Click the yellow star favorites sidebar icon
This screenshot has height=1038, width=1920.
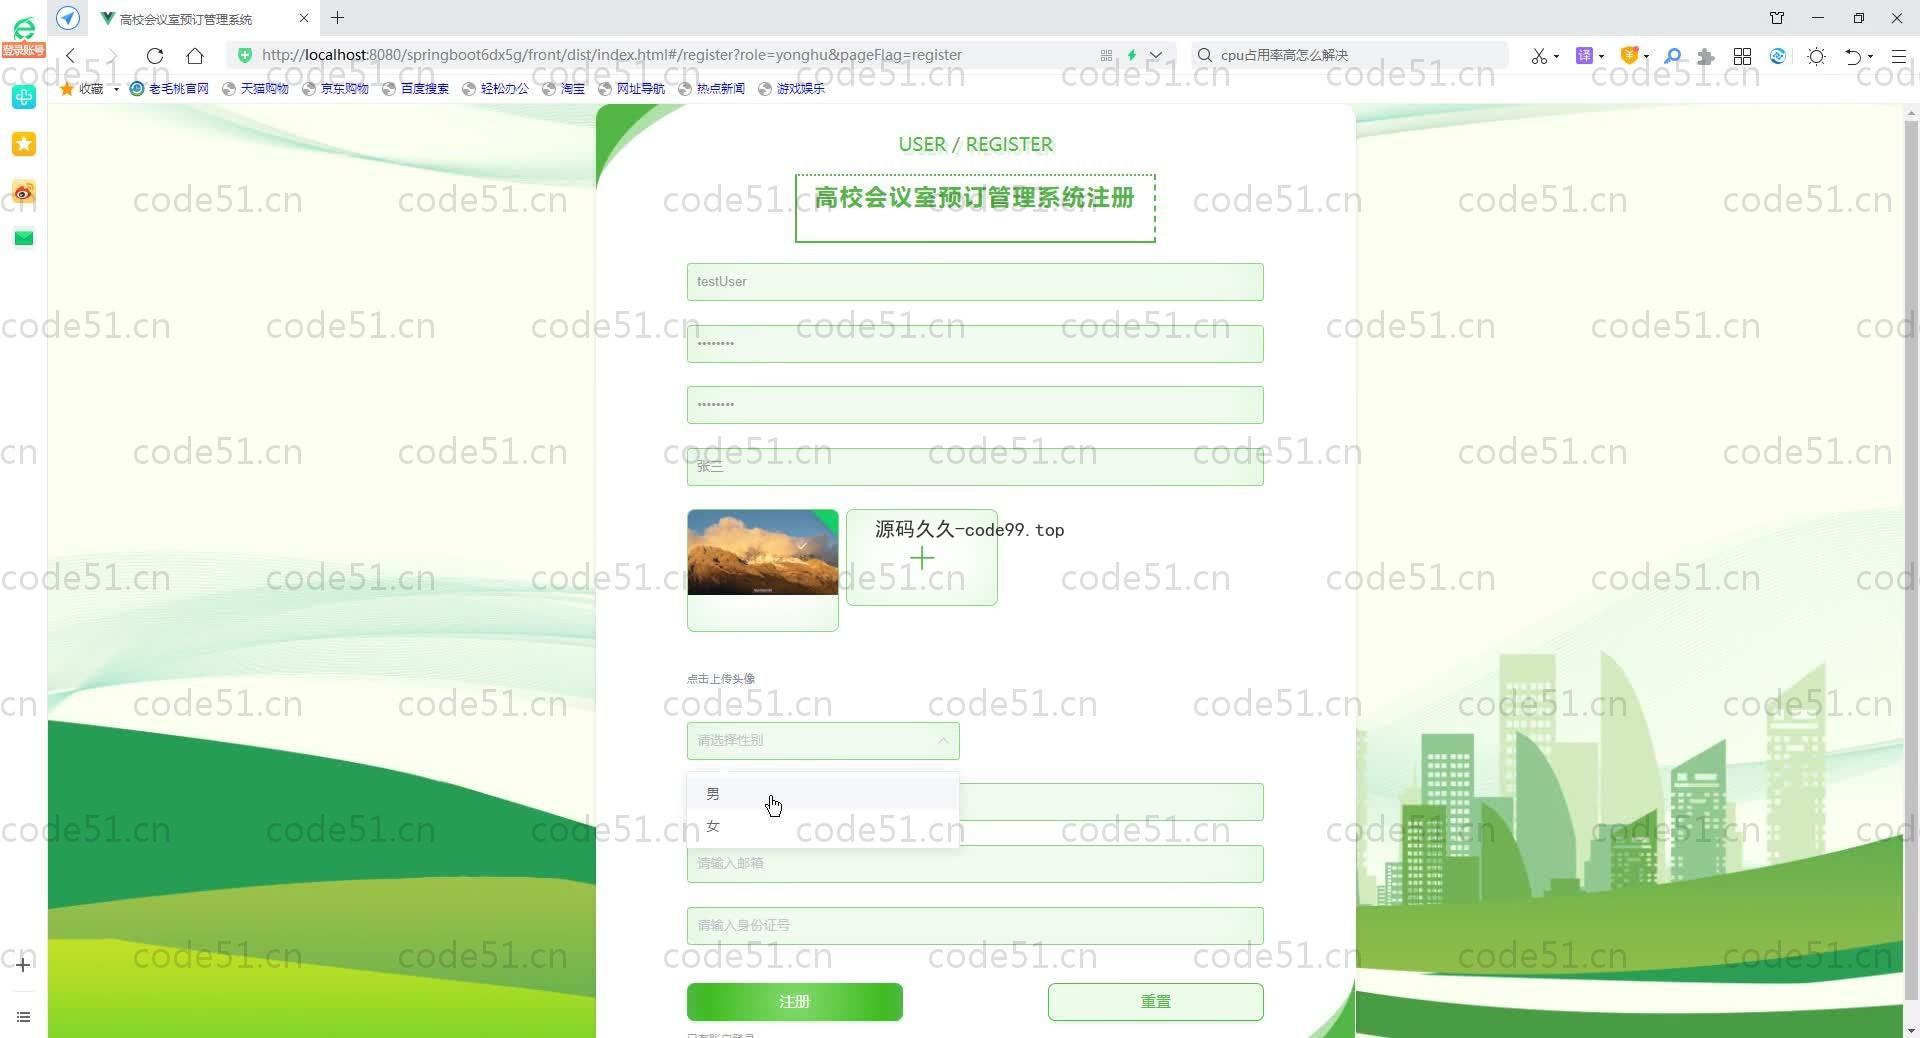(23, 144)
